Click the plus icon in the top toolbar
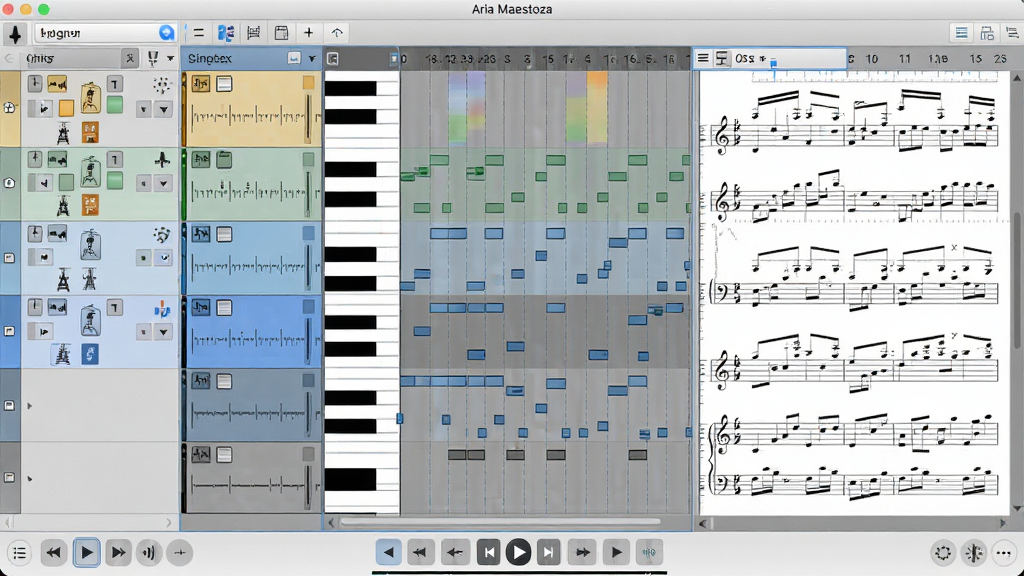 click(308, 33)
